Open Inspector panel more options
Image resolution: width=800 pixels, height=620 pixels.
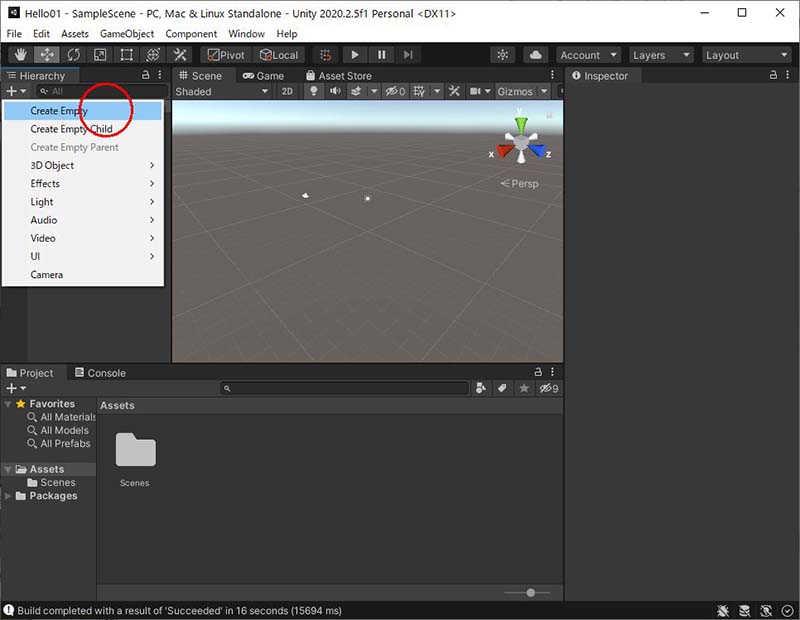tap(788, 75)
